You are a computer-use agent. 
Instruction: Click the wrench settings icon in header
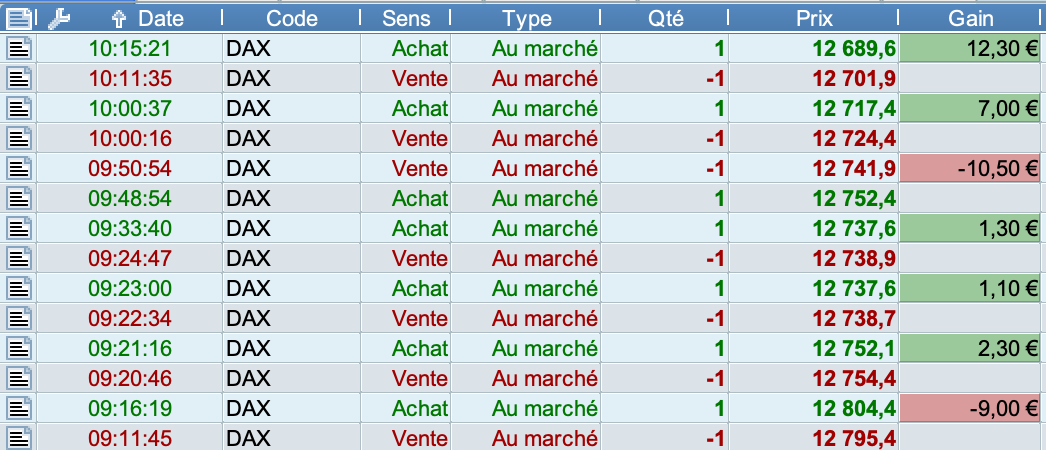click(x=59, y=18)
